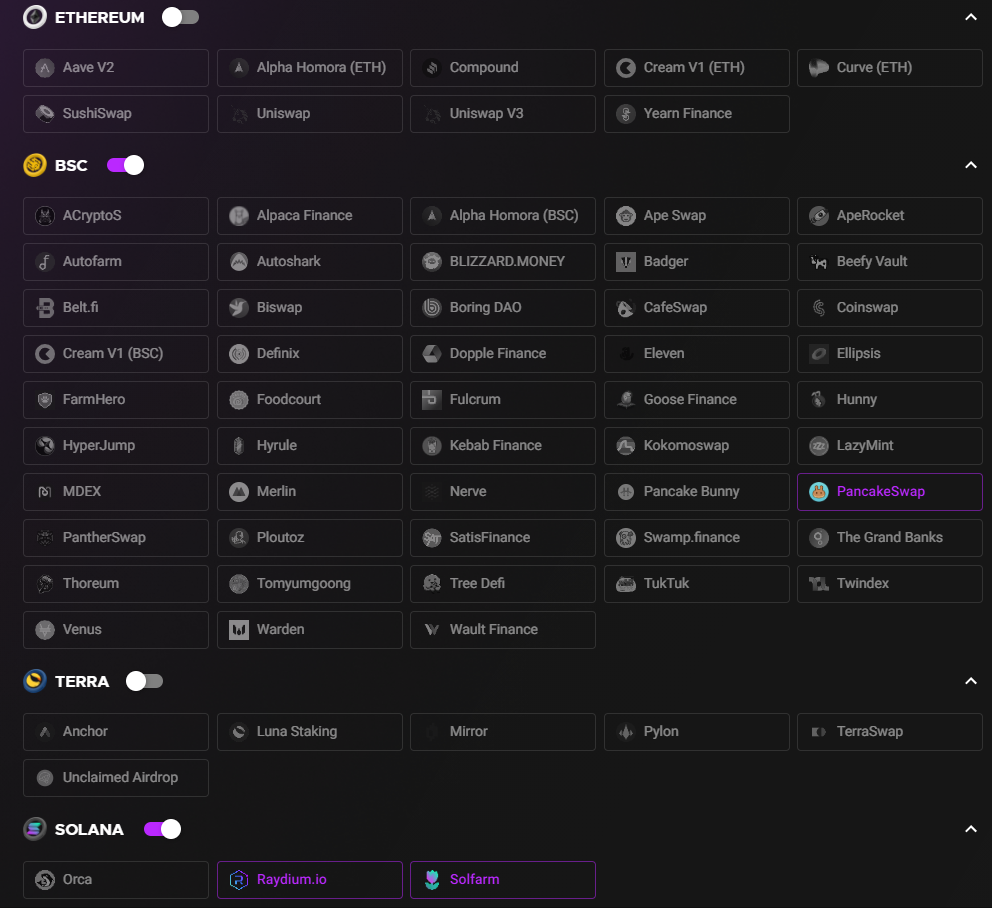Select the Kokomoswap protocol
992x908 pixels.
pos(697,445)
